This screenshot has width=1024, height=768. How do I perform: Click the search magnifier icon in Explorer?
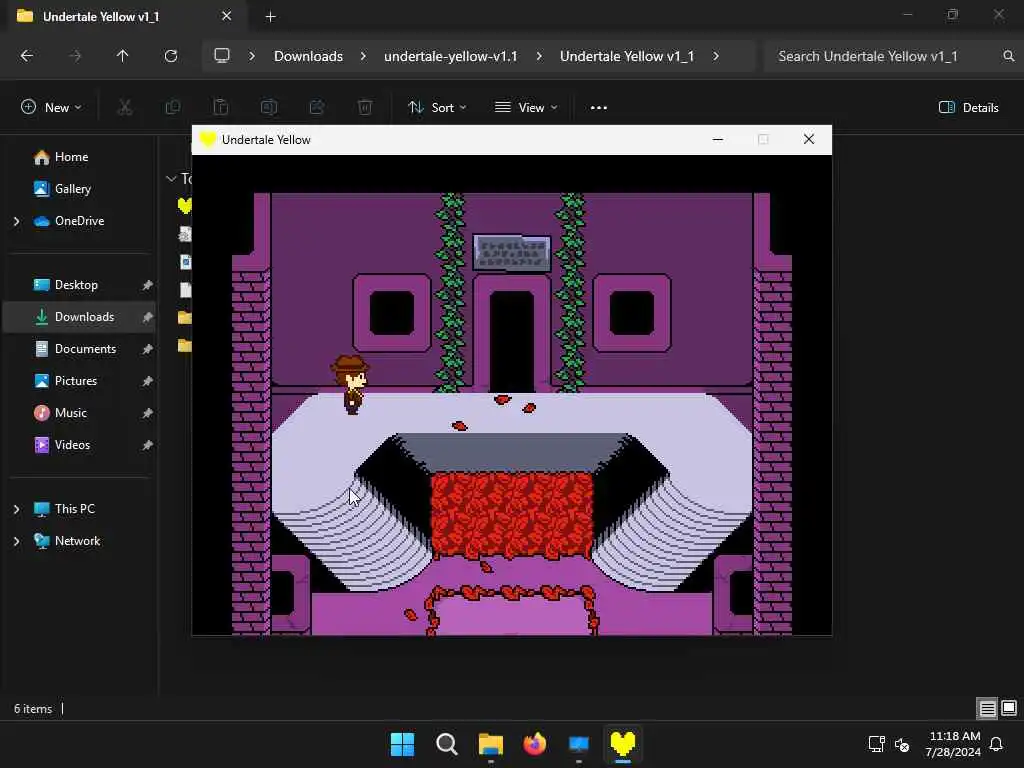click(x=1008, y=56)
